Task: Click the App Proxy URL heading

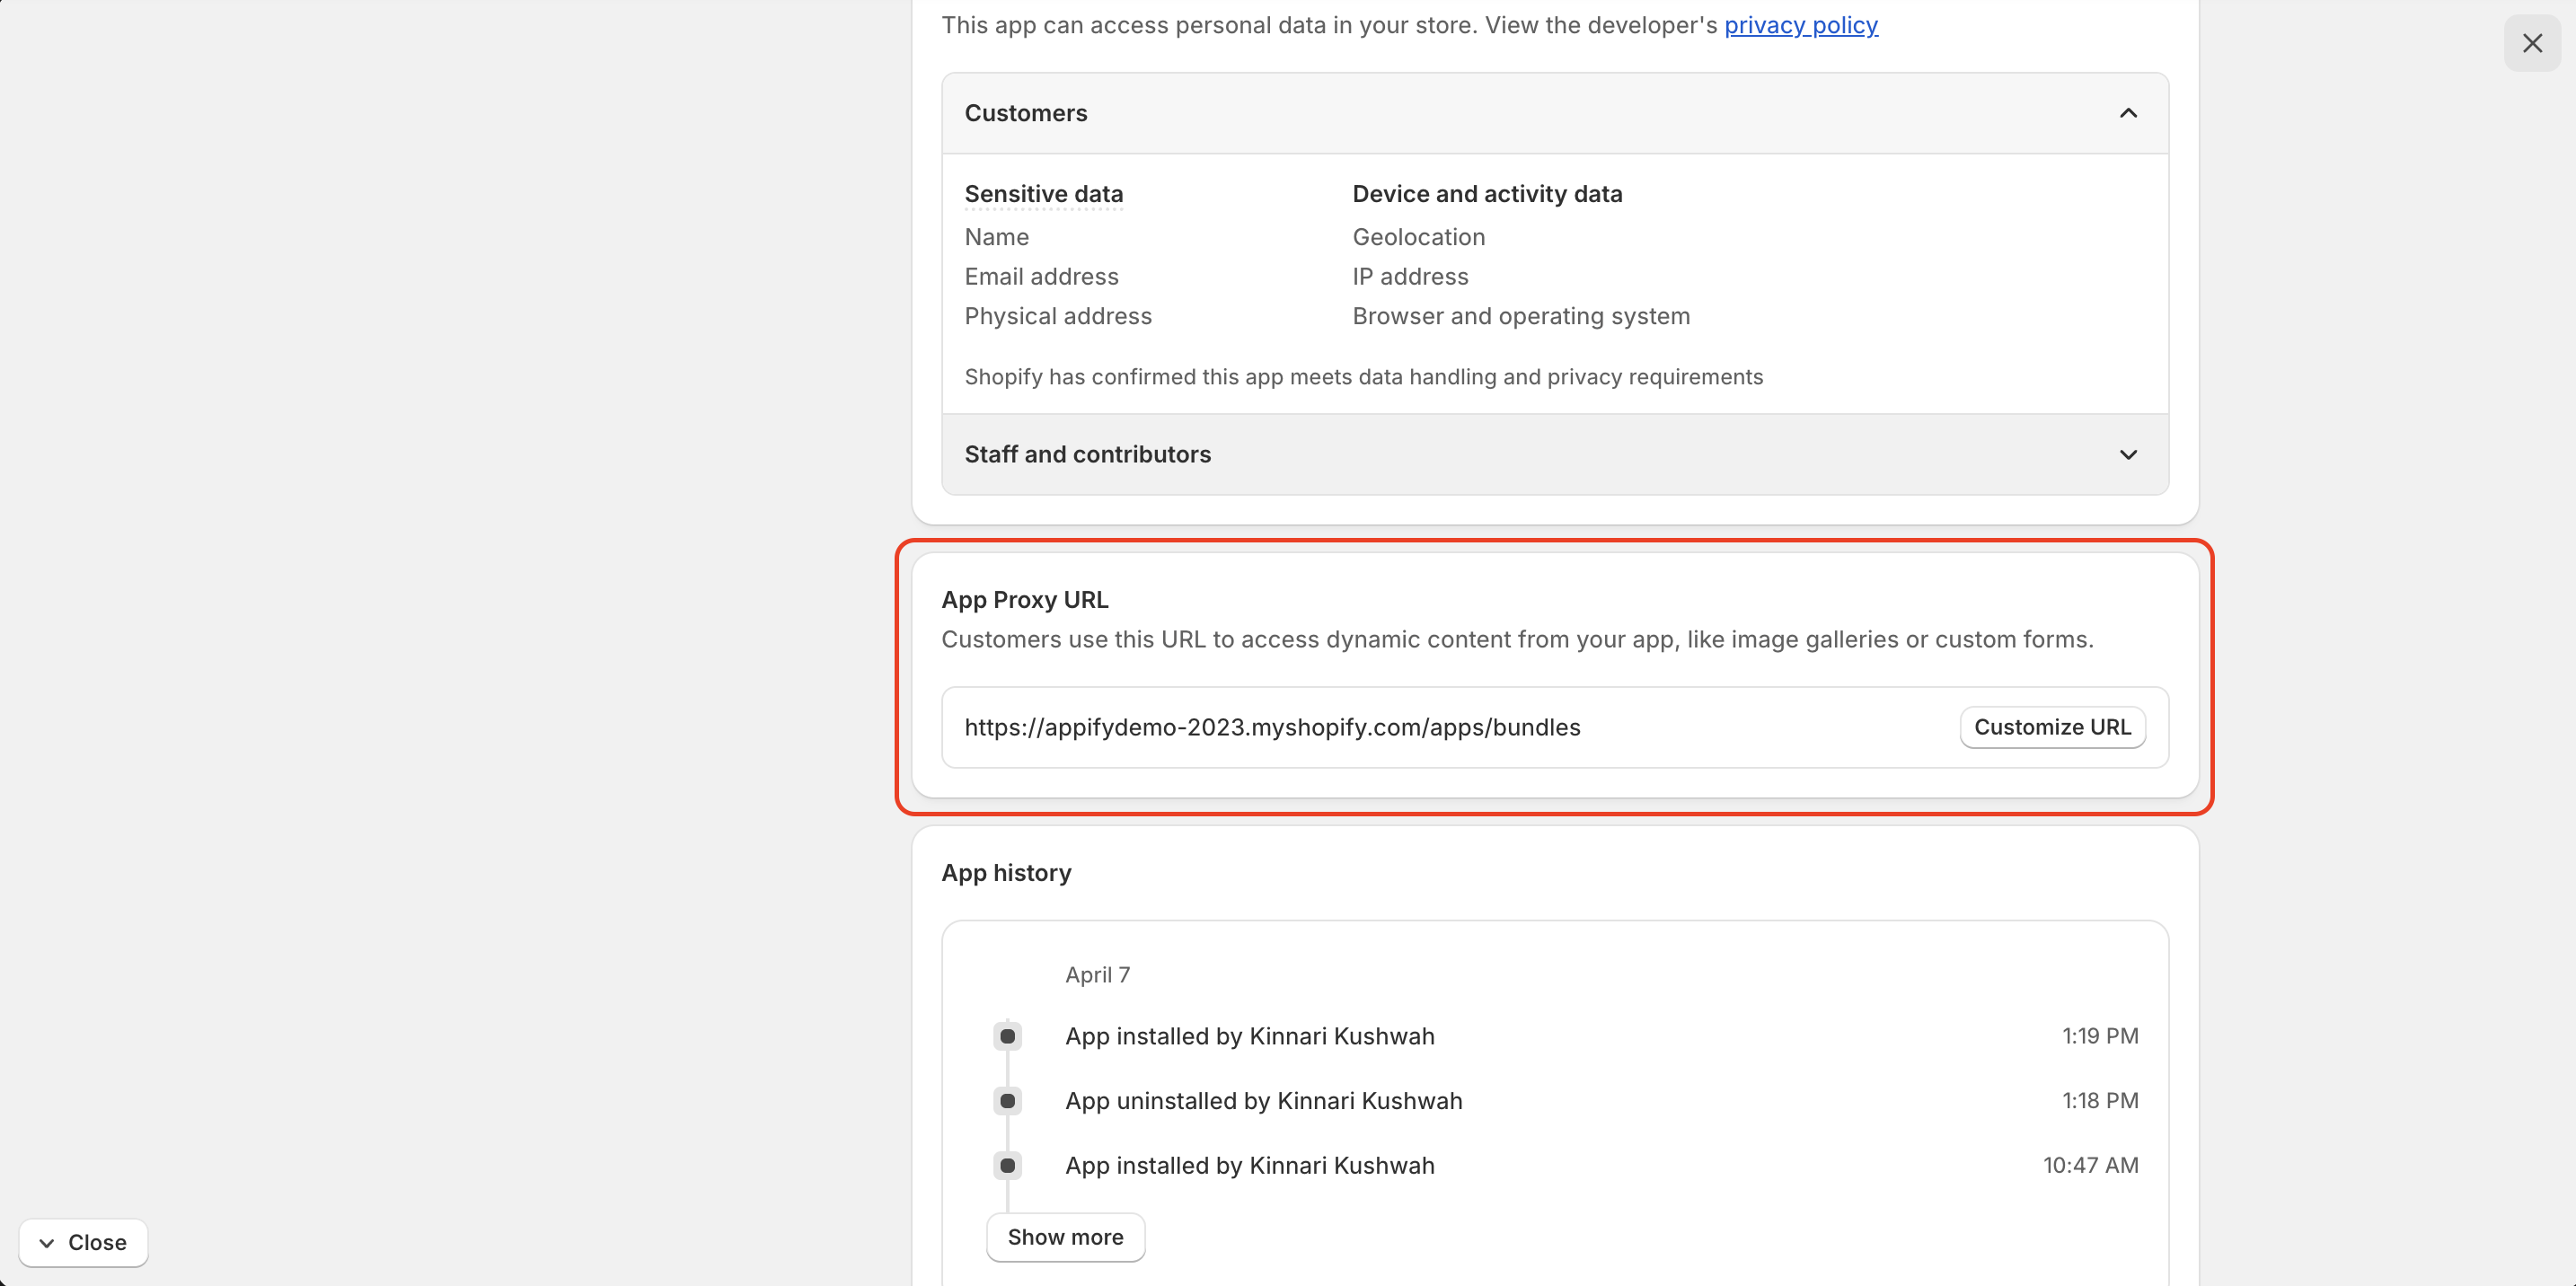Action: tap(1024, 600)
